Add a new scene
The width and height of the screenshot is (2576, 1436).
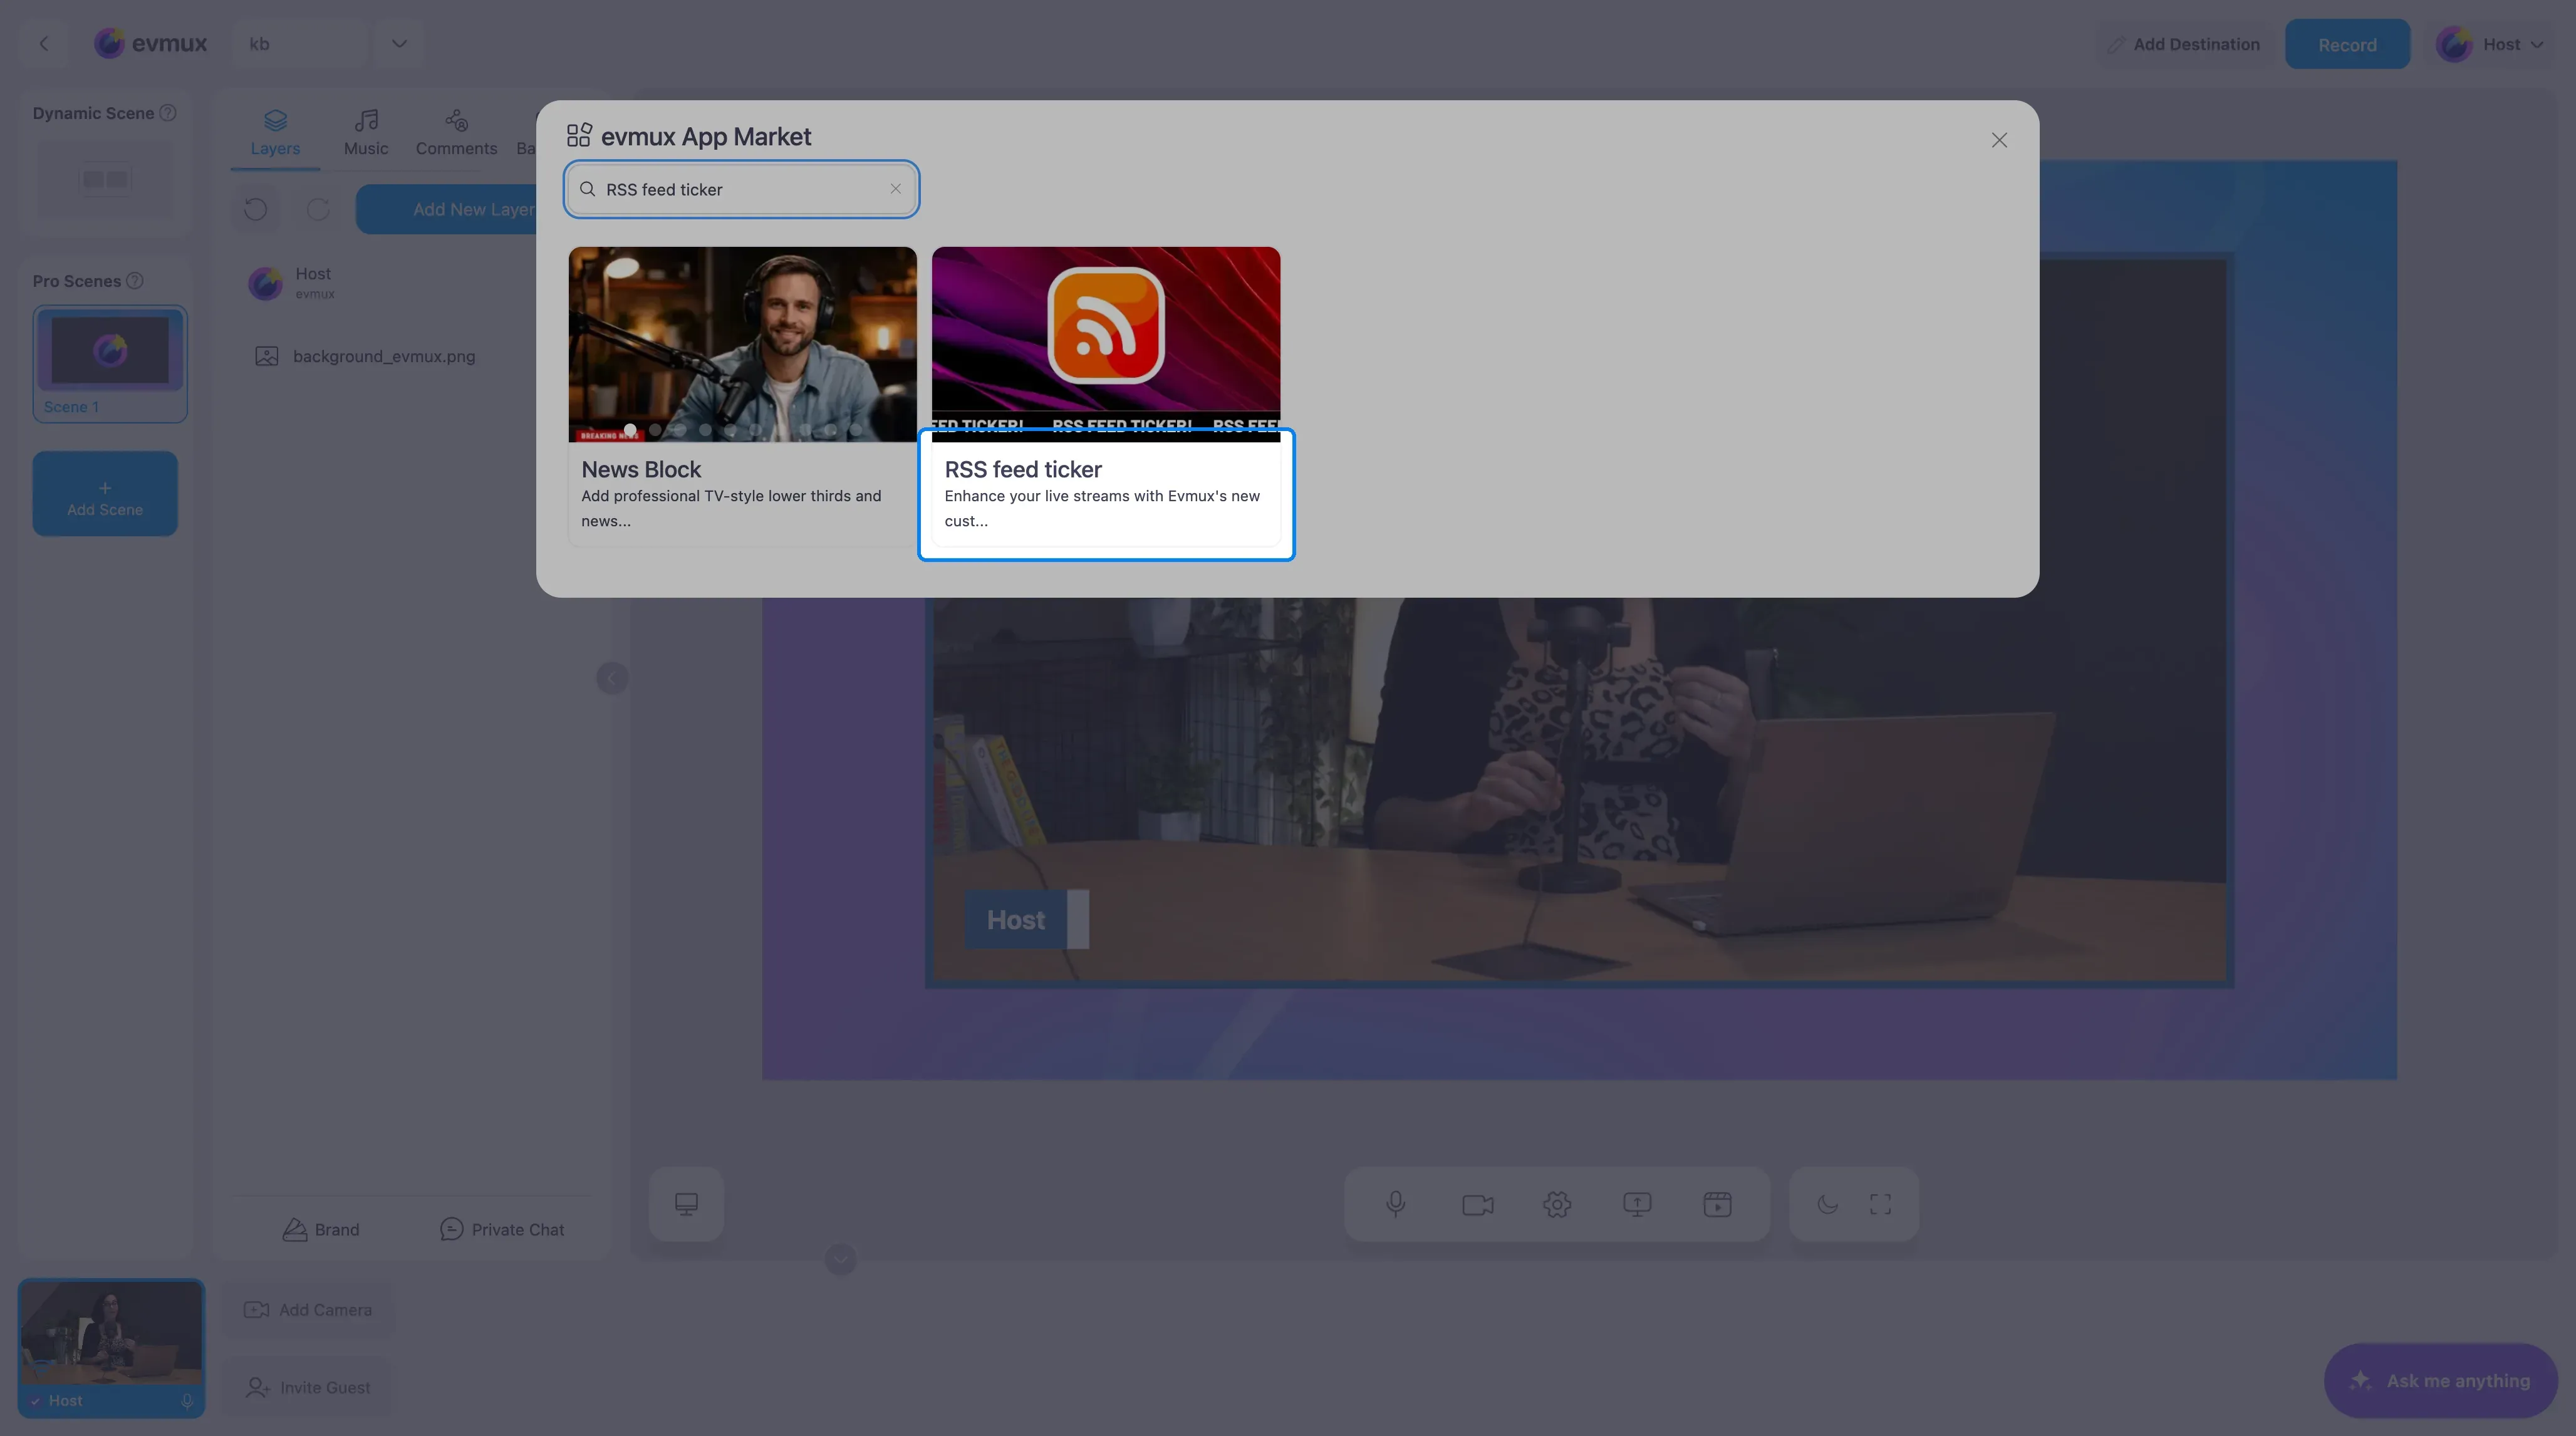(x=105, y=493)
